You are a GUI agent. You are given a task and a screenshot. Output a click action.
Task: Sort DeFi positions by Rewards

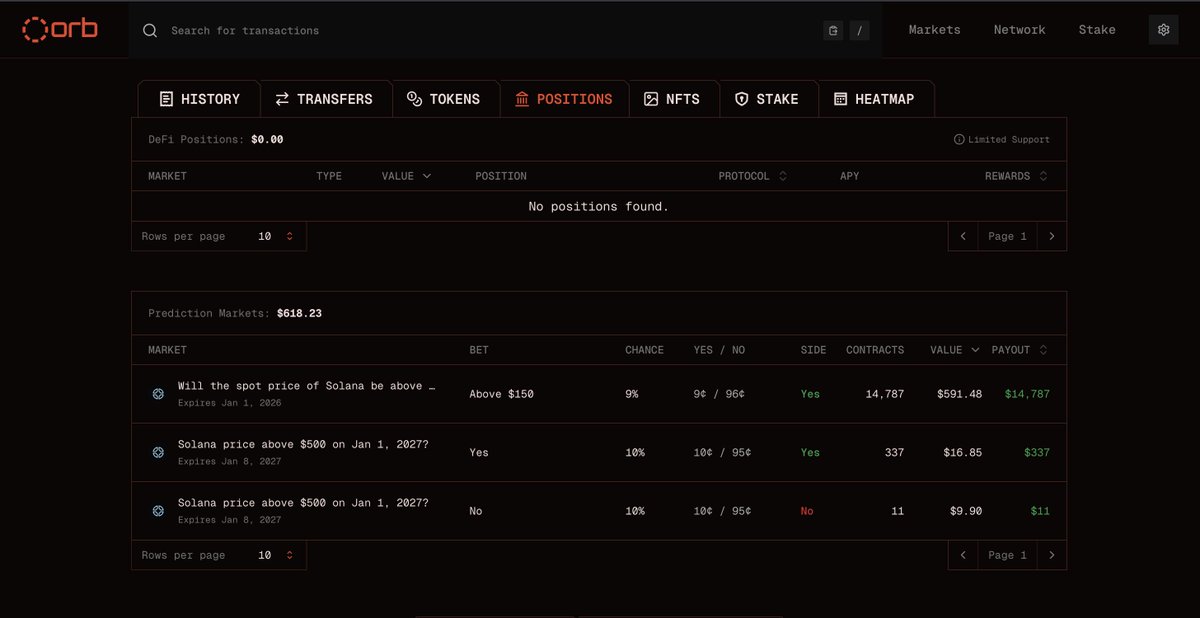coord(1016,176)
